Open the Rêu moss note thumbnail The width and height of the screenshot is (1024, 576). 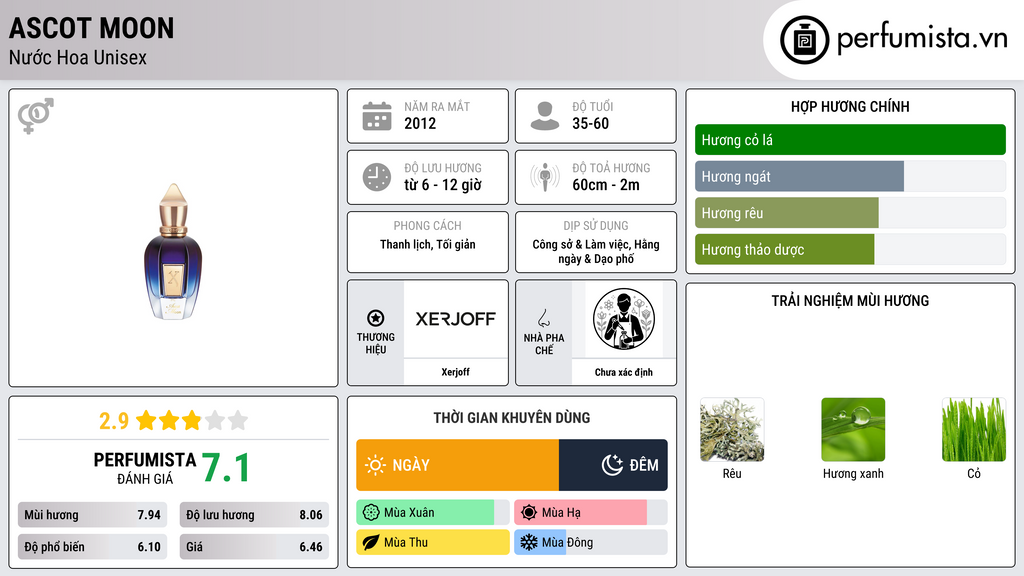731,430
